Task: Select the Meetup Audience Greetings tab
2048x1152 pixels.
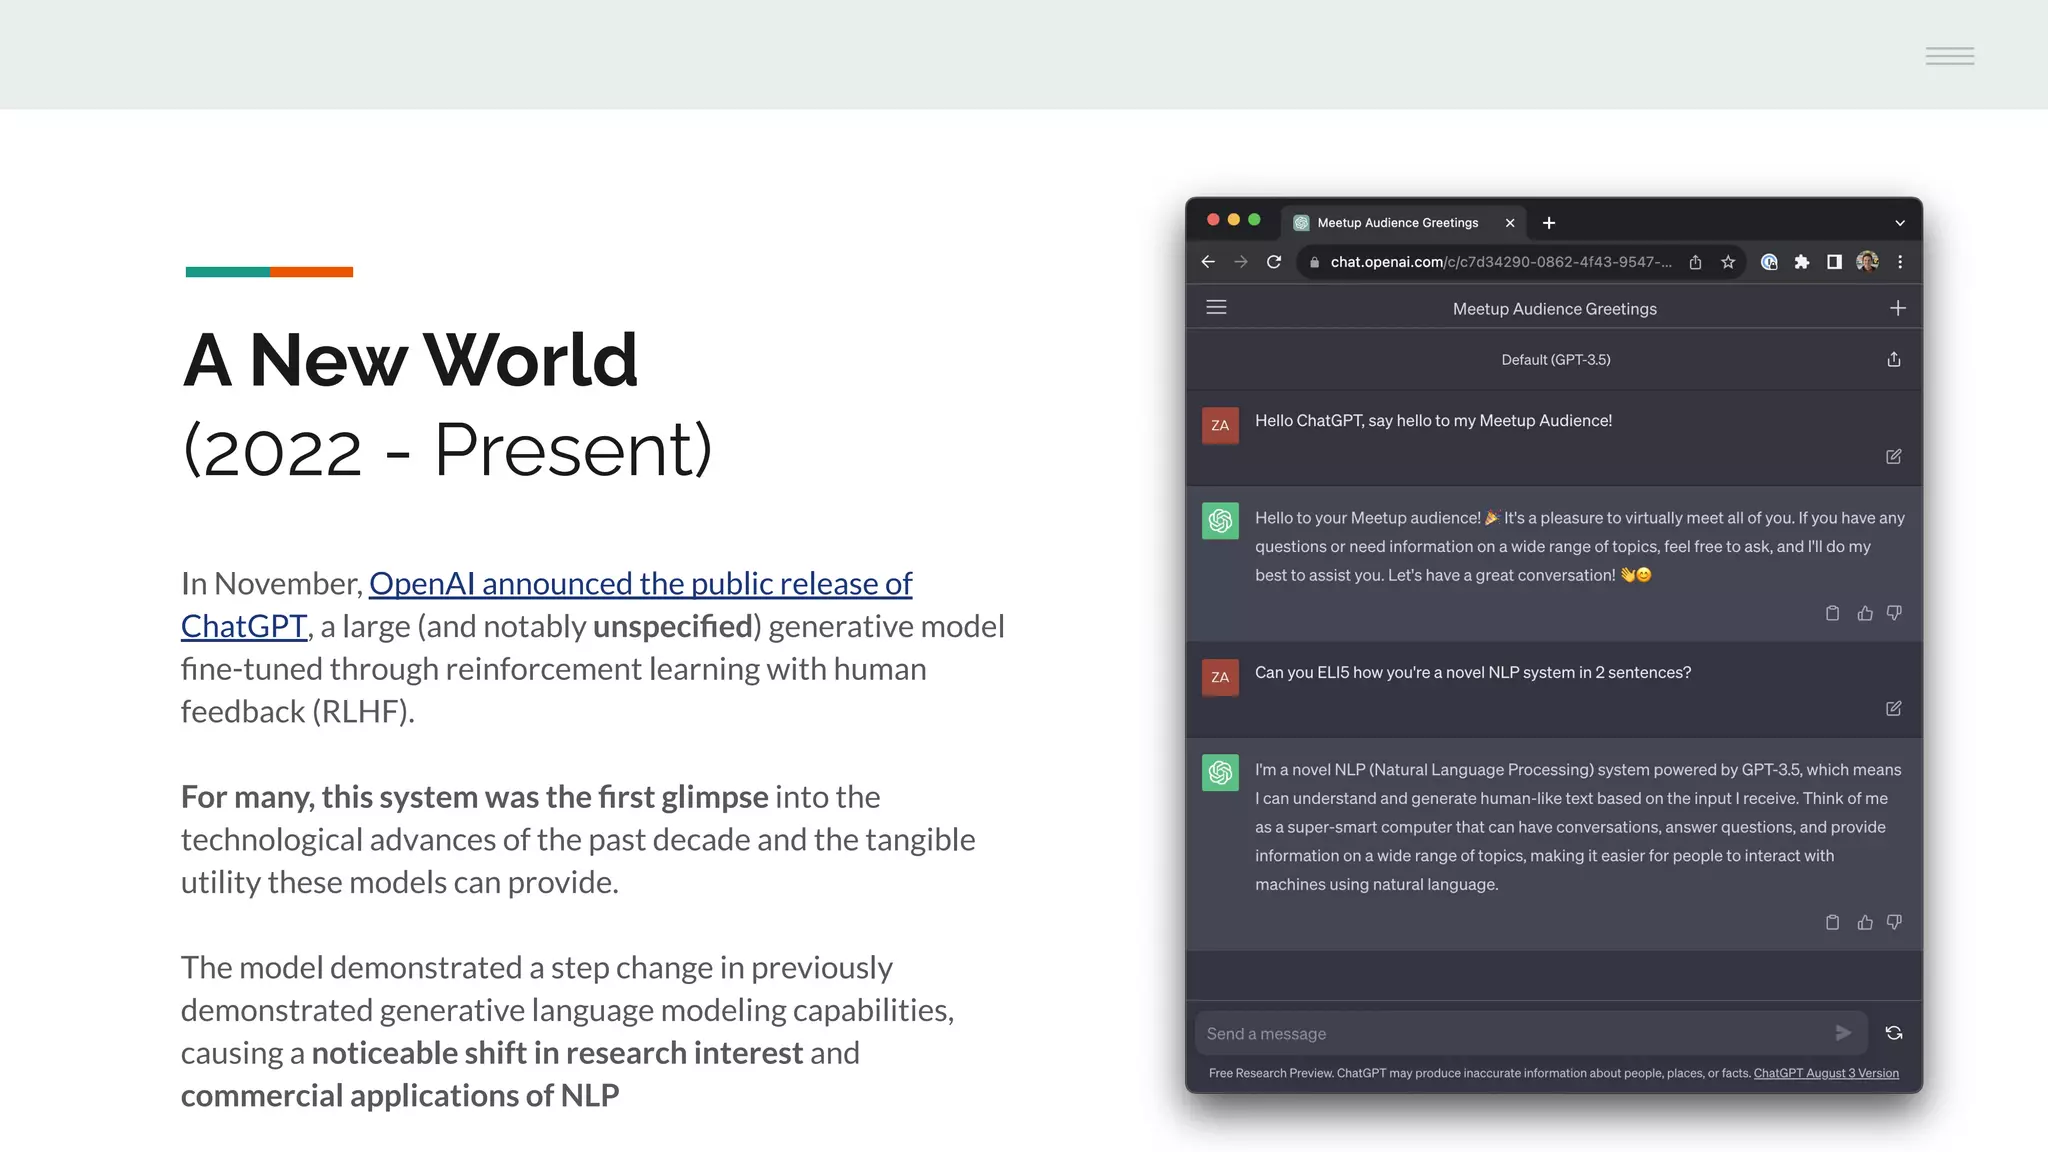Action: pos(1397,223)
